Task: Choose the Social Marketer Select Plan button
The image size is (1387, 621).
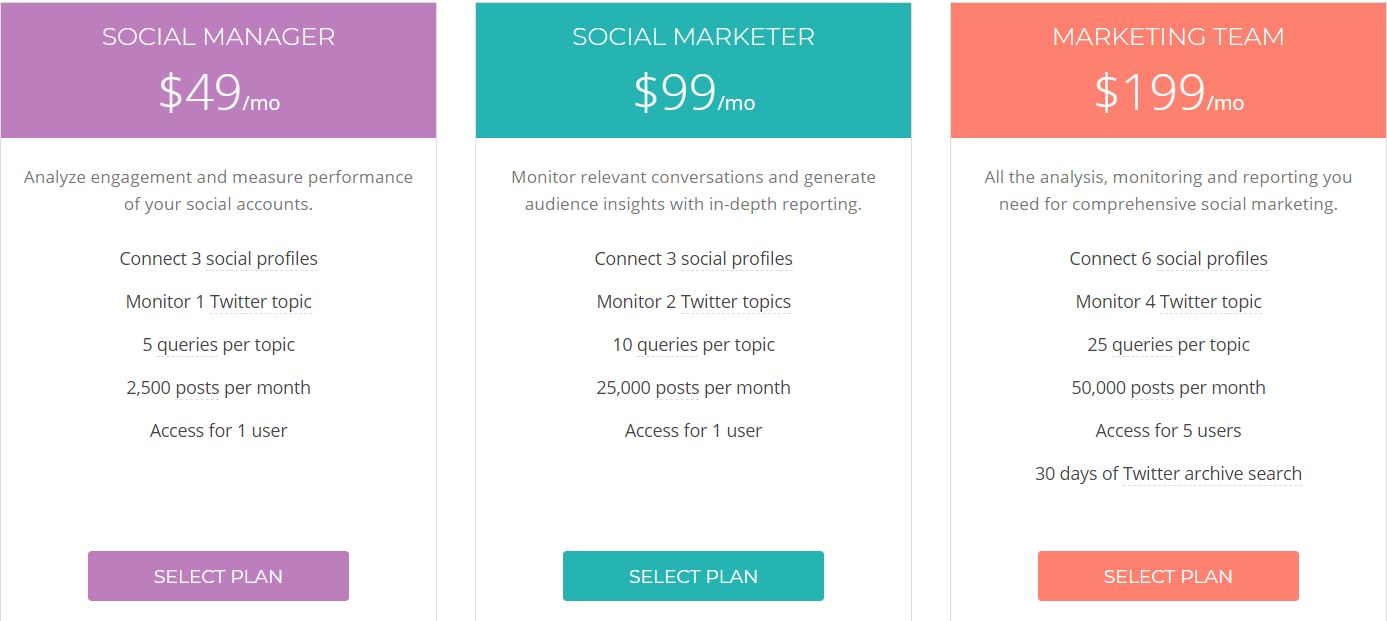Action: [693, 576]
